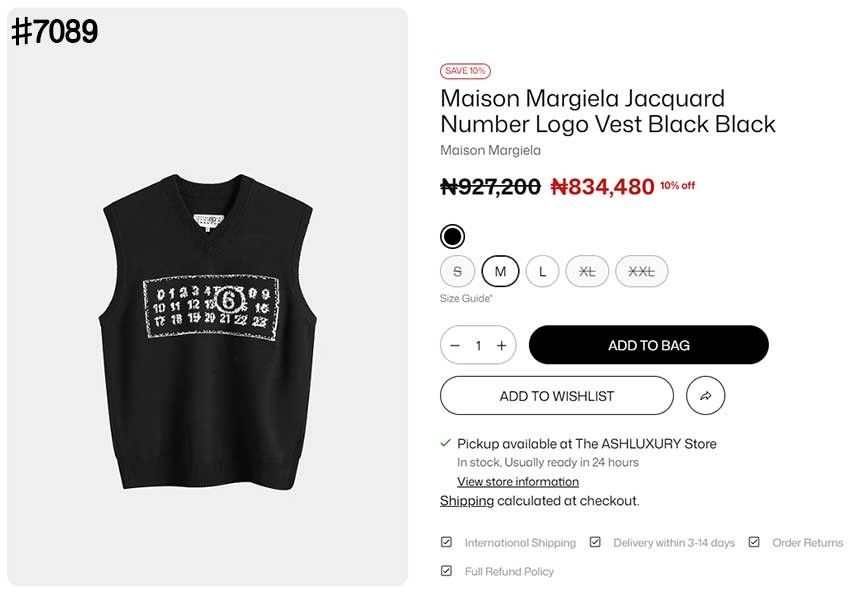The height and width of the screenshot is (593, 860).
Task: Pick size L
Action: tap(542, 271)
